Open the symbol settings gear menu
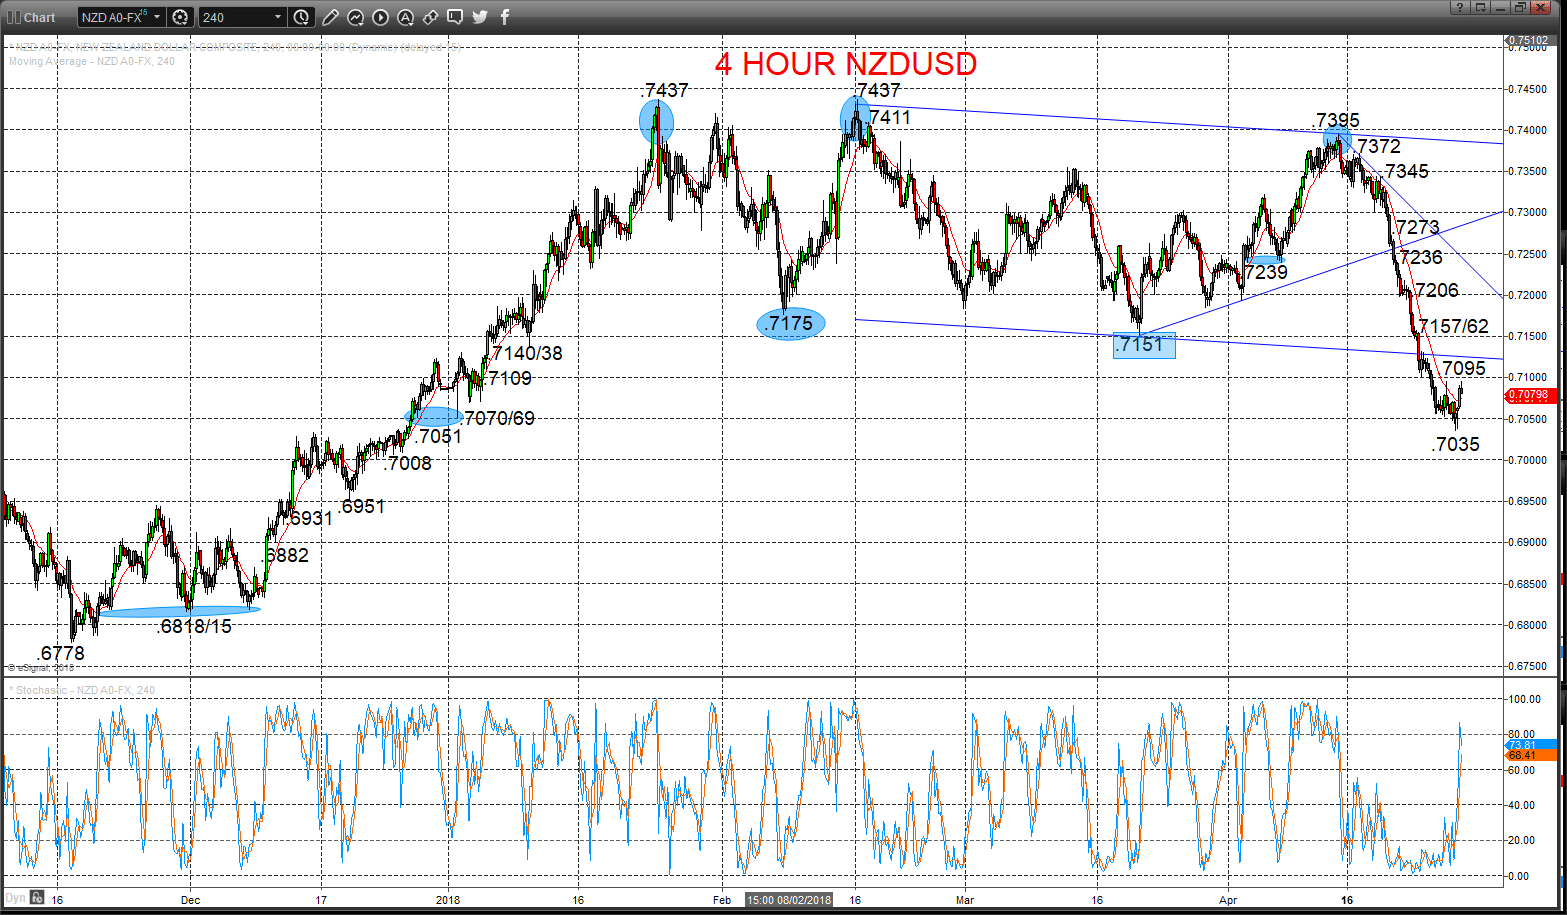1567x915 pixels. pyautogui.click(x=180, y=17)
